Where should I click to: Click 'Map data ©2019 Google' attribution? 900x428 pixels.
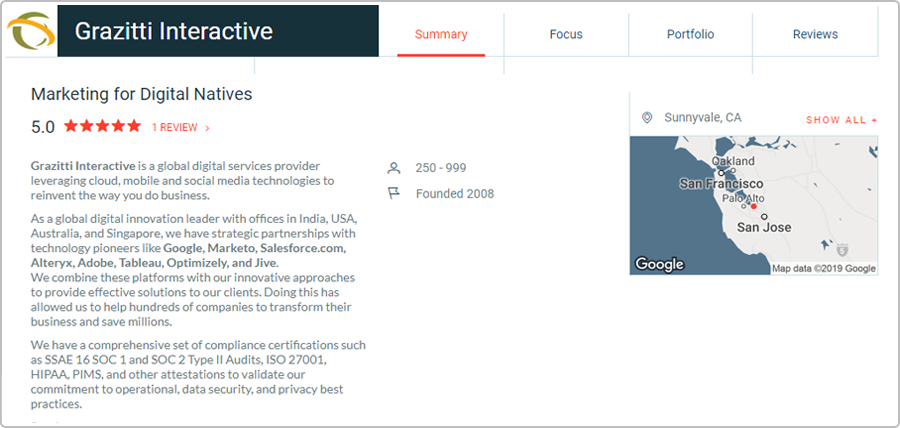[824, 269]
